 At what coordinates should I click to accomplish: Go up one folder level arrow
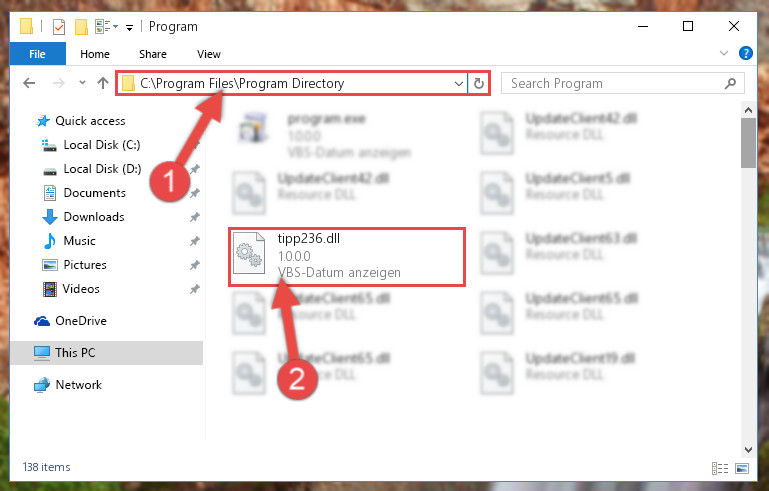point(103,83)
